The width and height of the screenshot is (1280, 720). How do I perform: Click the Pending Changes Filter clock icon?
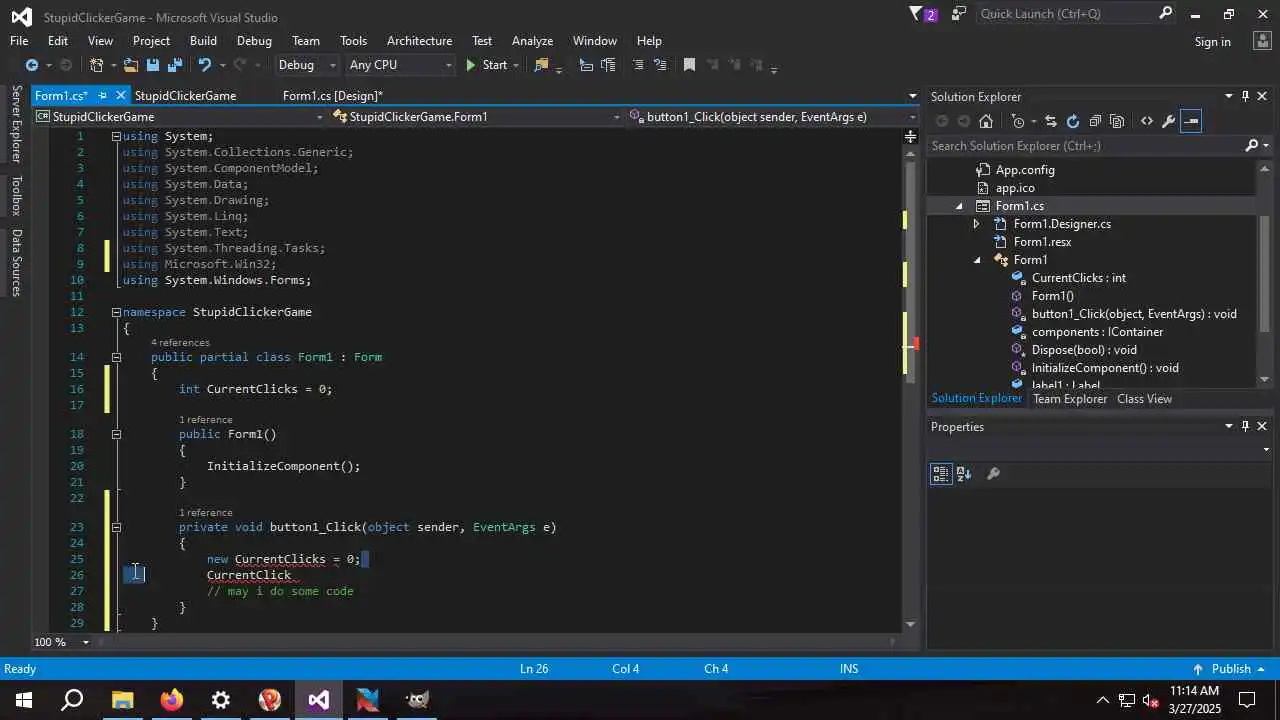1018,121
